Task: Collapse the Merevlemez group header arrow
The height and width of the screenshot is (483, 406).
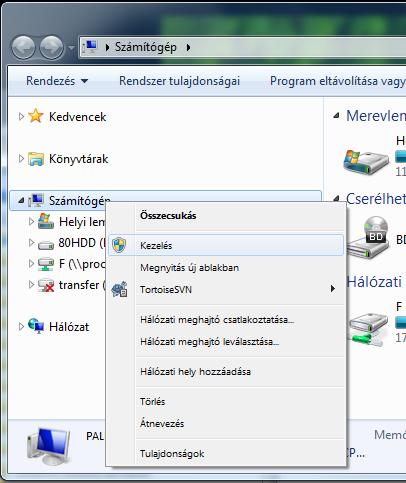Action: click(x=337, y=115)
